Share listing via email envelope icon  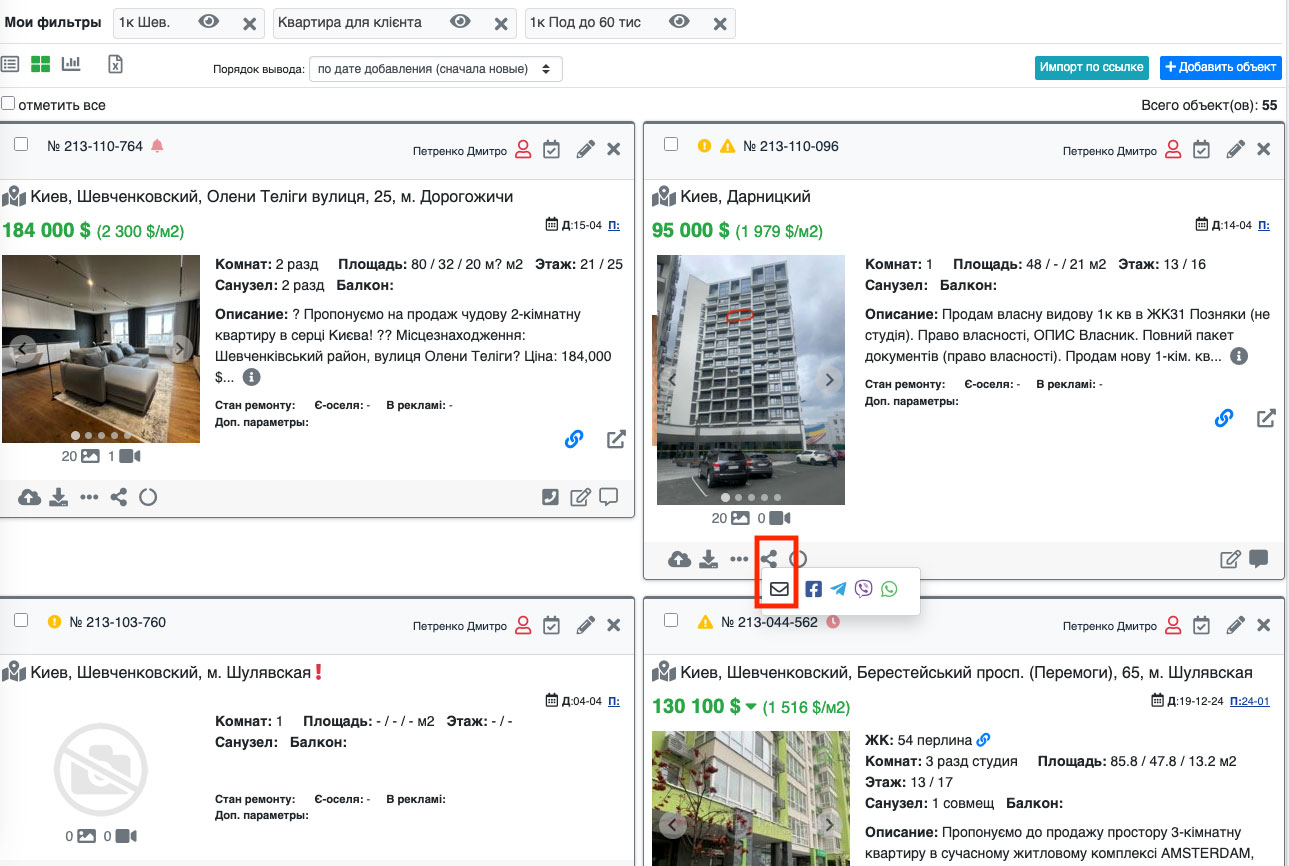pyautogui.click(x=779, y=589)
